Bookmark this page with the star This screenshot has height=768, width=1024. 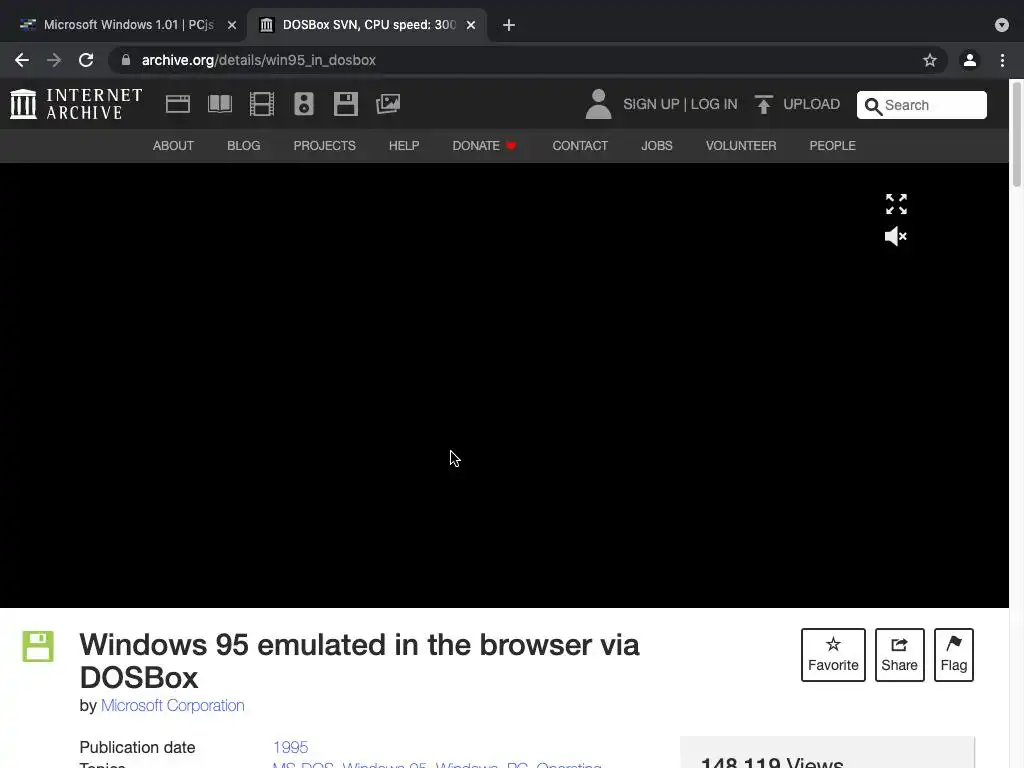[x=930, y=60]
